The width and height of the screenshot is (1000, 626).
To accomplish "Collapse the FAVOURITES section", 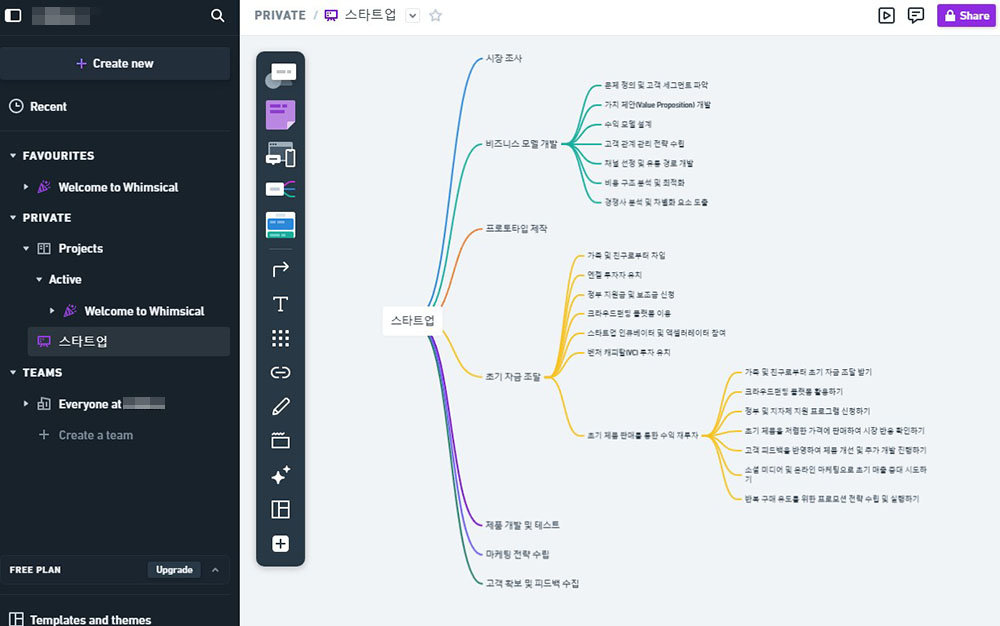I will (13, 156).
